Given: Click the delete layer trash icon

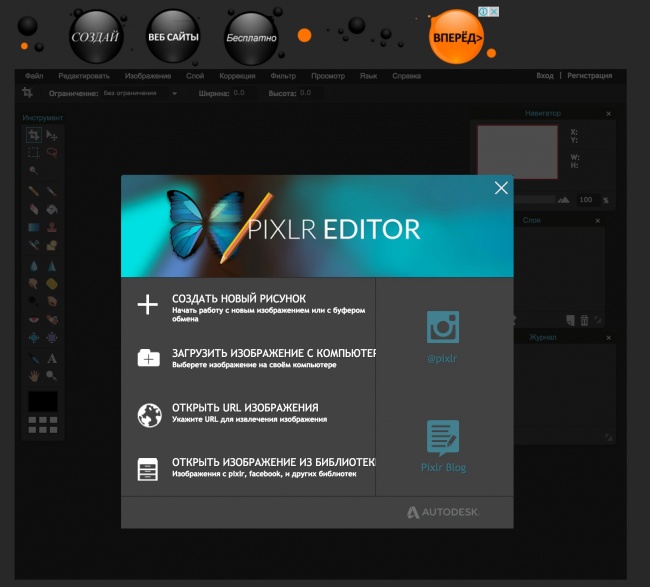Looking at the screenshot, I should pos(584,320).
